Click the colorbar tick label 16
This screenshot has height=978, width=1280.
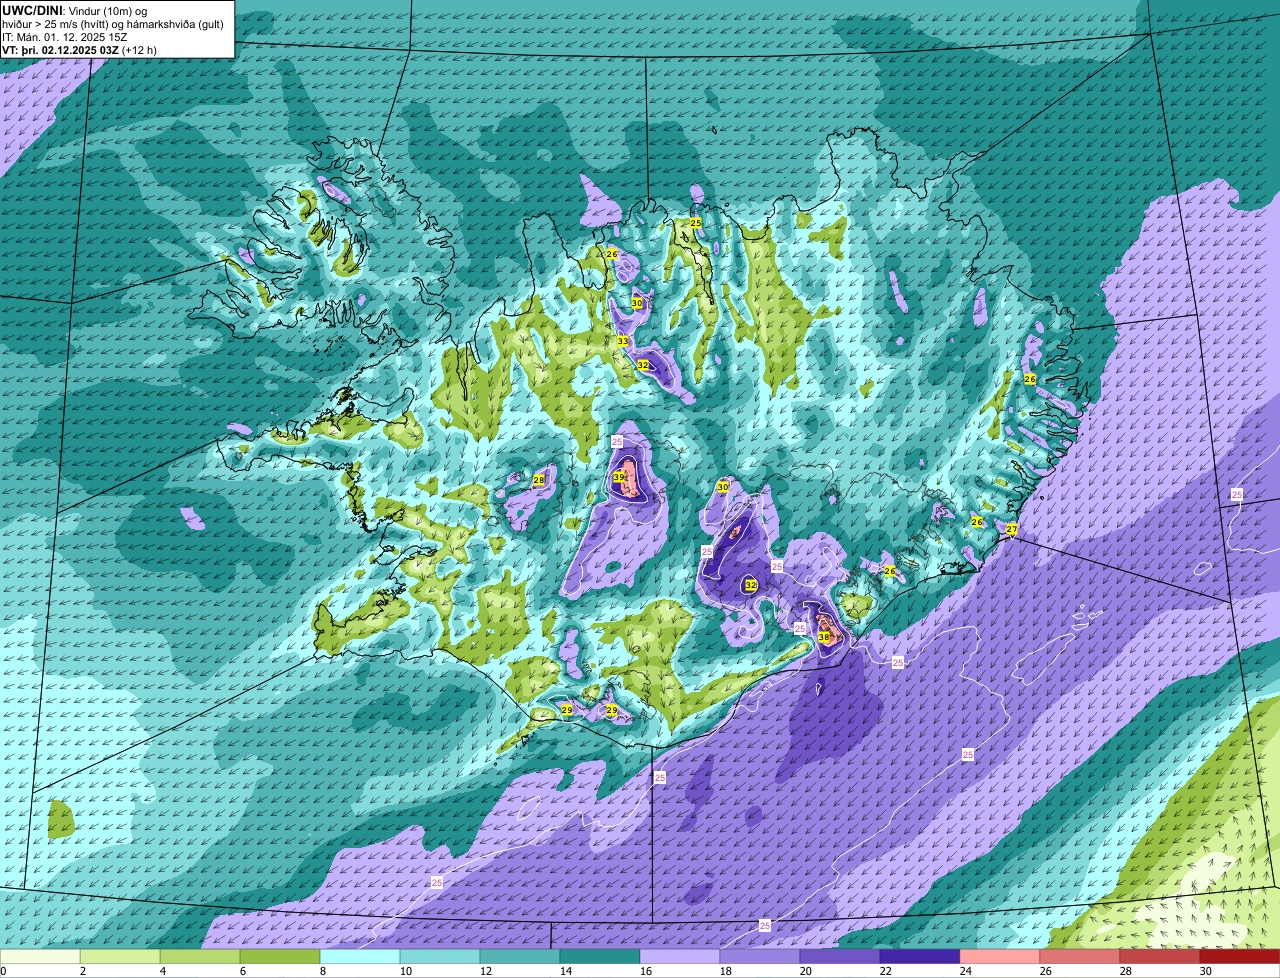tap(646, 971)
